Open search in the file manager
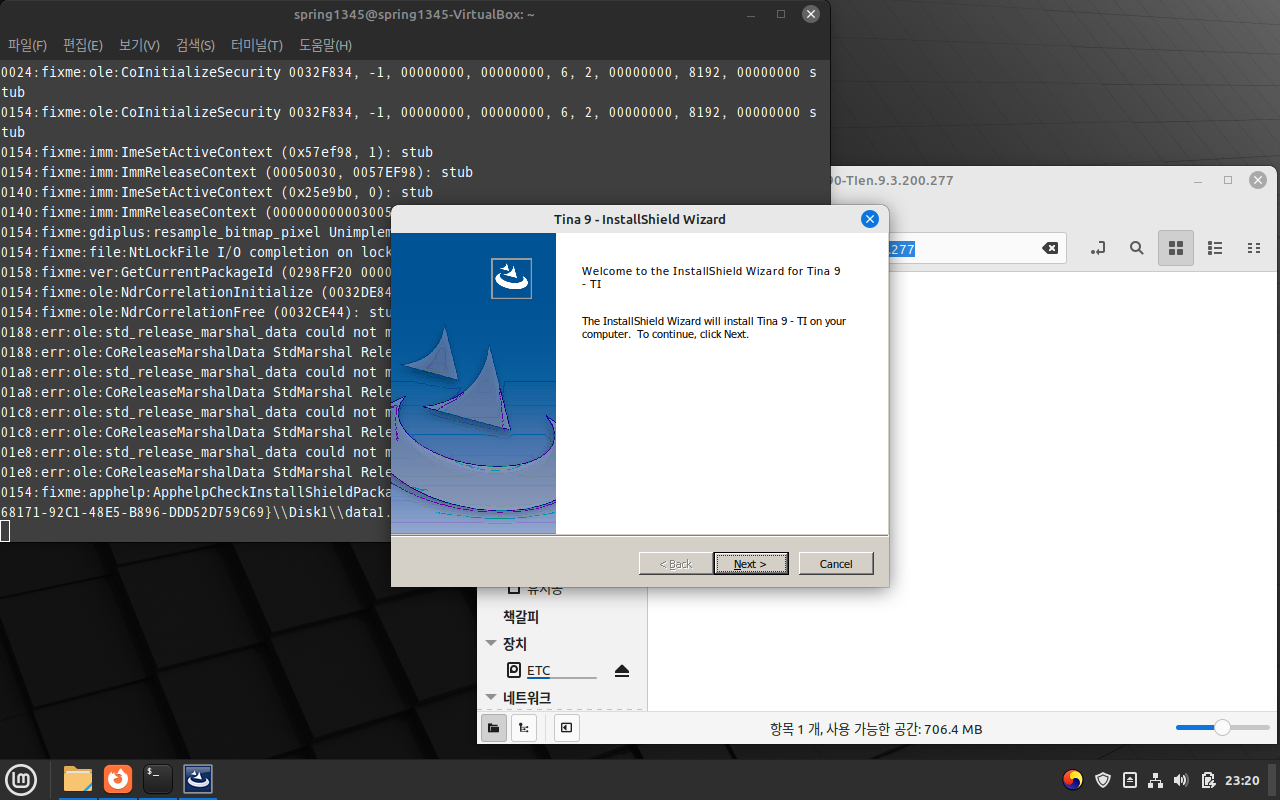The height and width of the screenshot is (800, 1280). tap(1137, 248)
